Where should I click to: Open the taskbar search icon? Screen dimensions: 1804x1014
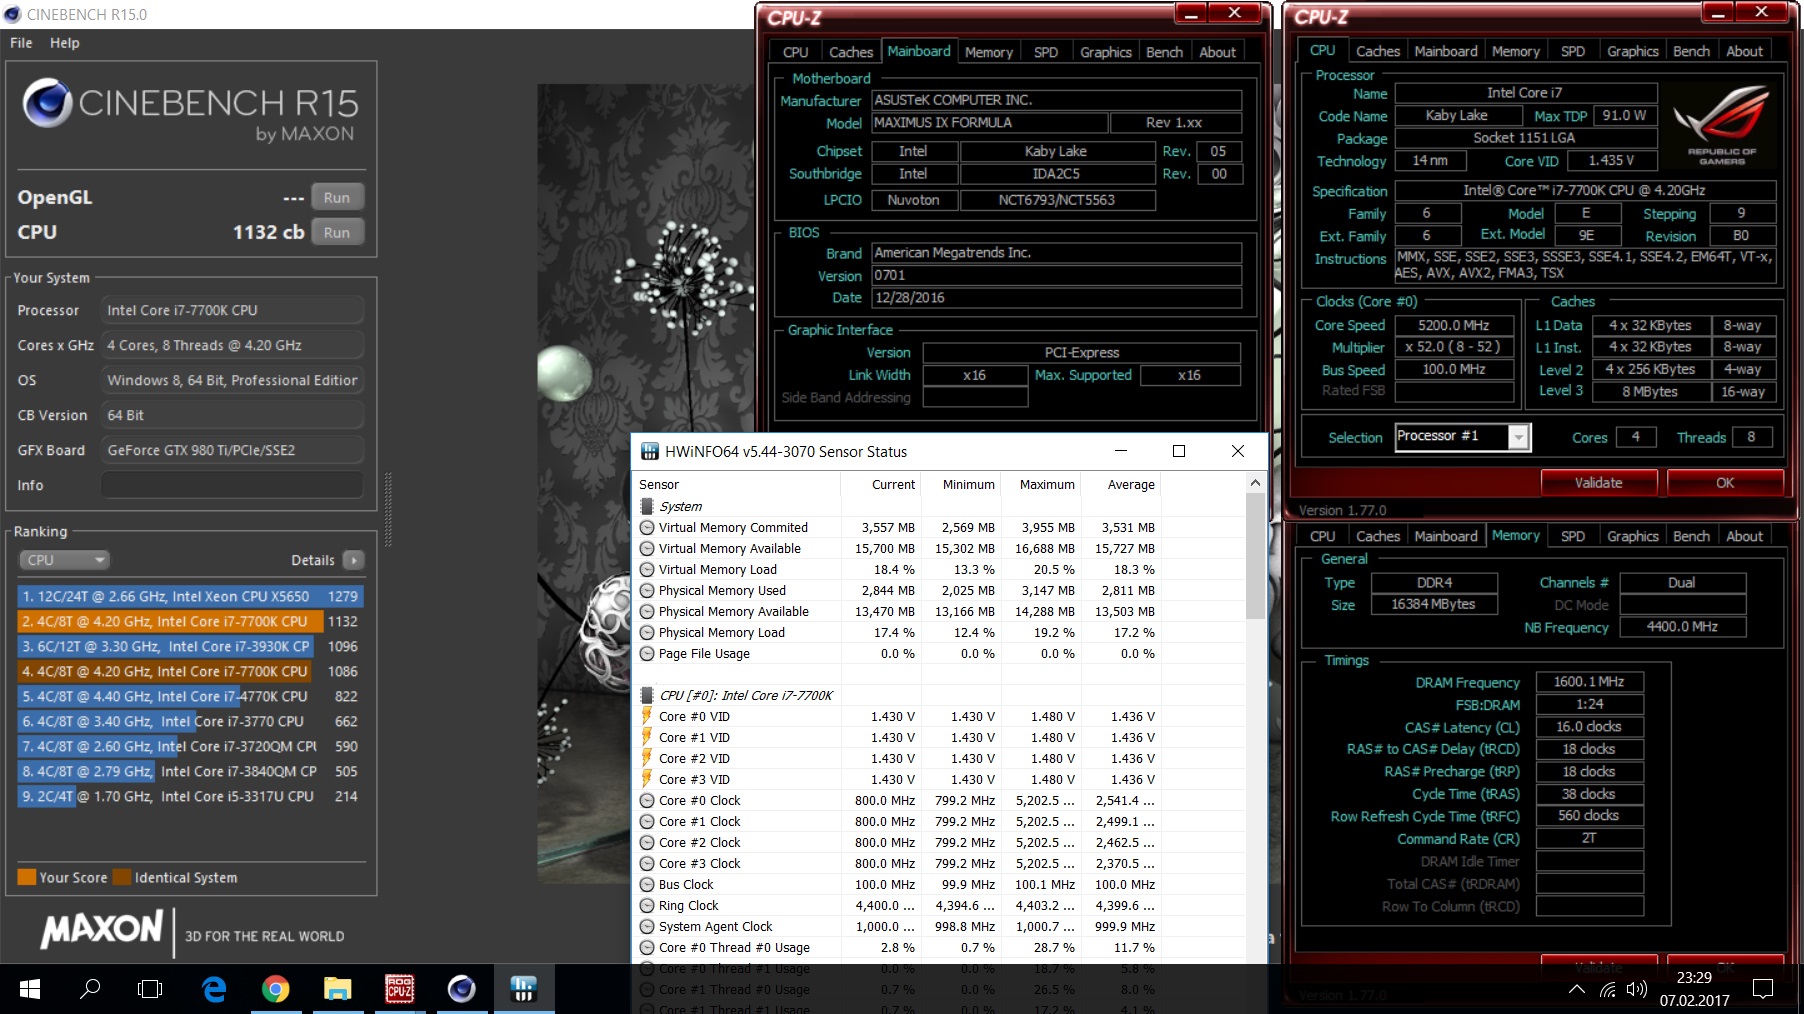[90, 989]
